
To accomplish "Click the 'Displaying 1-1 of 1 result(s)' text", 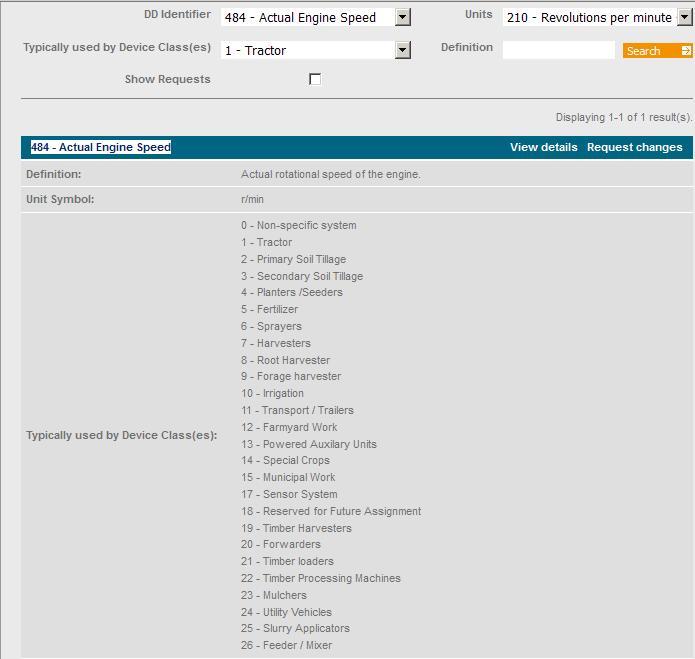I will (x=623, y=117).
